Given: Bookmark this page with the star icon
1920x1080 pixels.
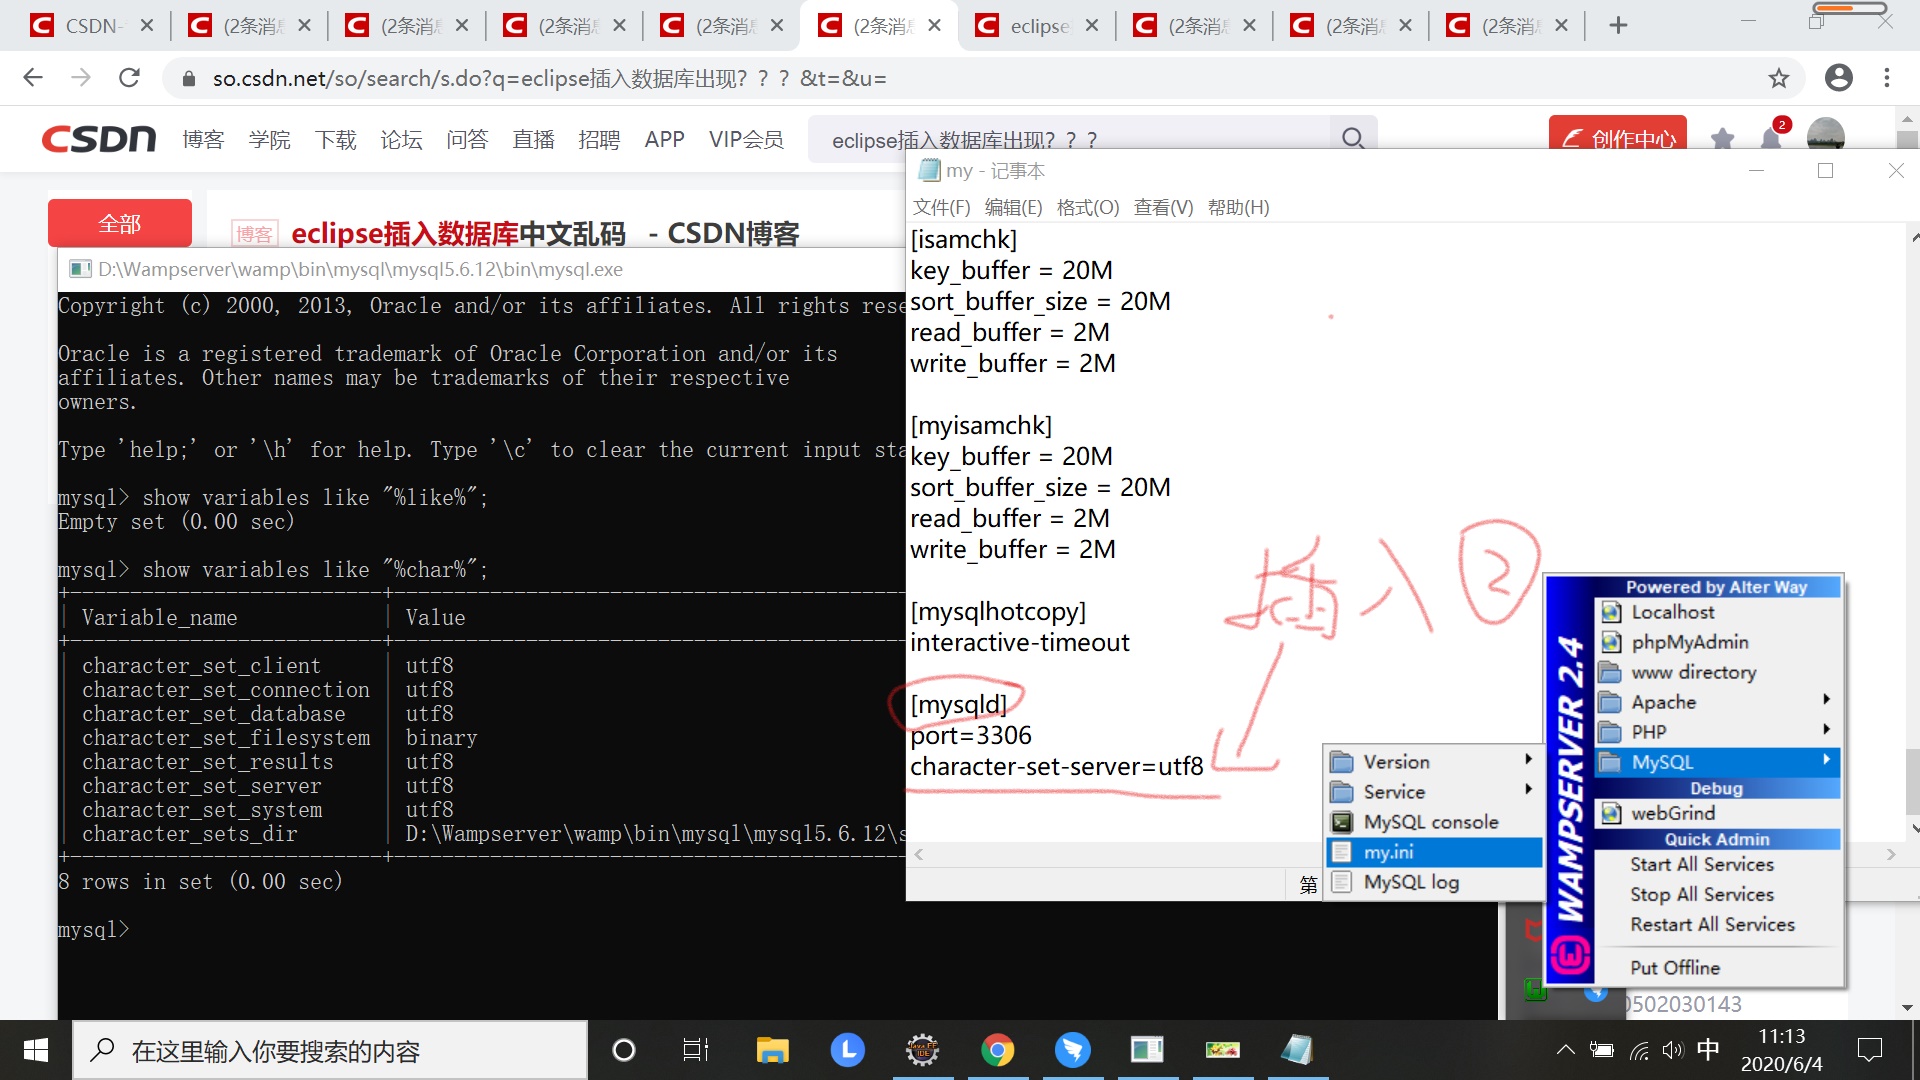Looking at the screenshot, I should click(1778, 78).
